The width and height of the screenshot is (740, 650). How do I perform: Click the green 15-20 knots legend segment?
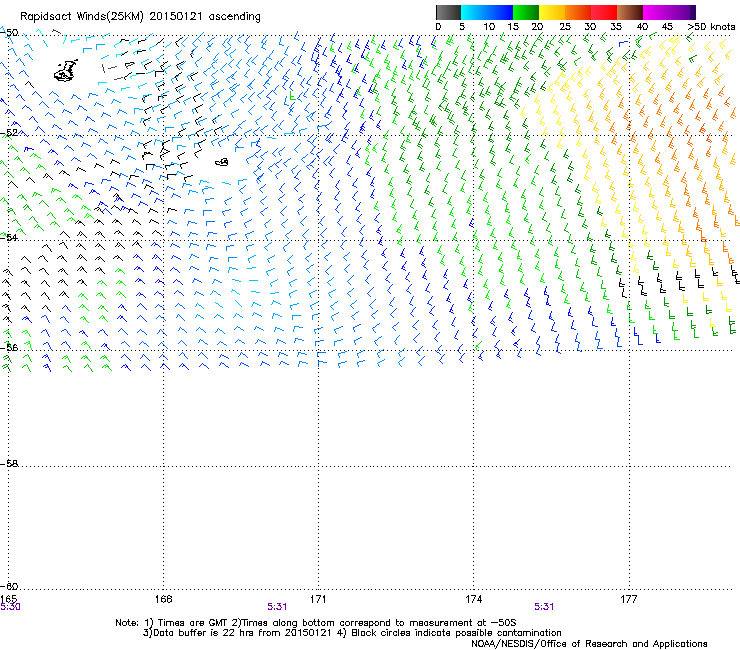(x=526, y=12)
